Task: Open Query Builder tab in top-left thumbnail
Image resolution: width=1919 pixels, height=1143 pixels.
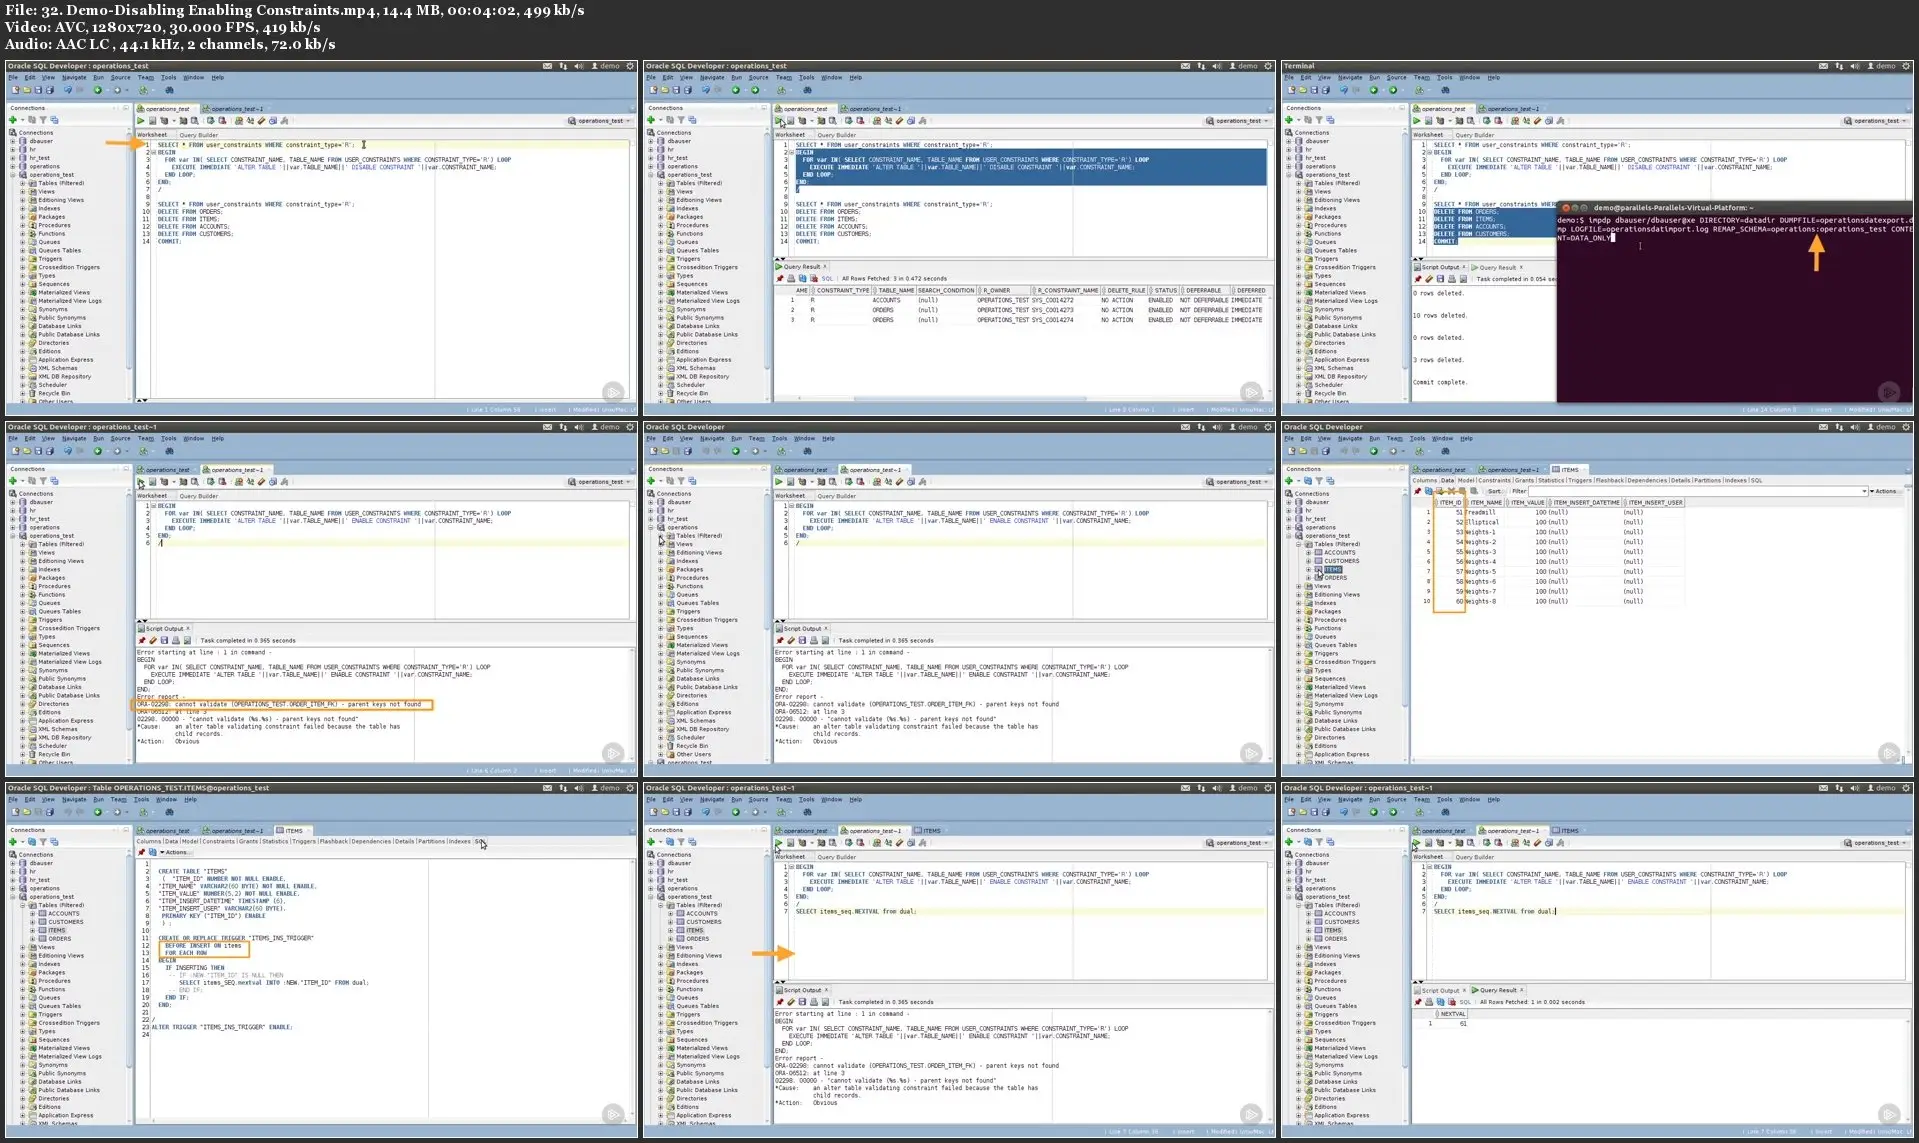Action: (x=198, y=135)
